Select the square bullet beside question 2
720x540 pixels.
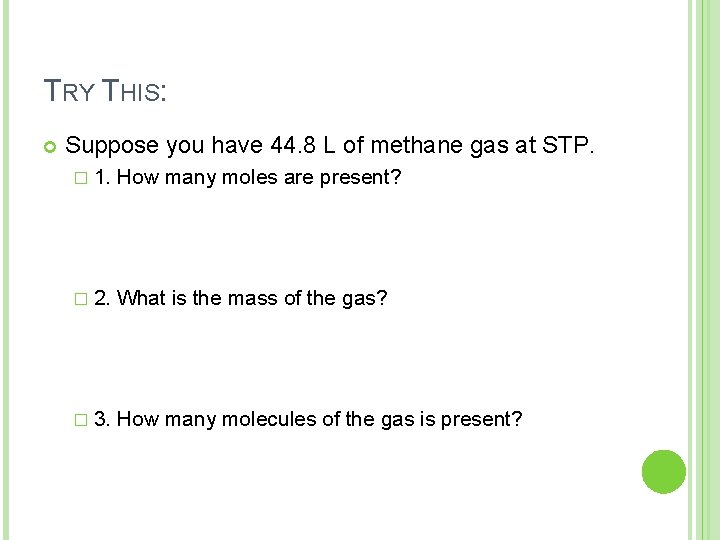click(81, 299)
